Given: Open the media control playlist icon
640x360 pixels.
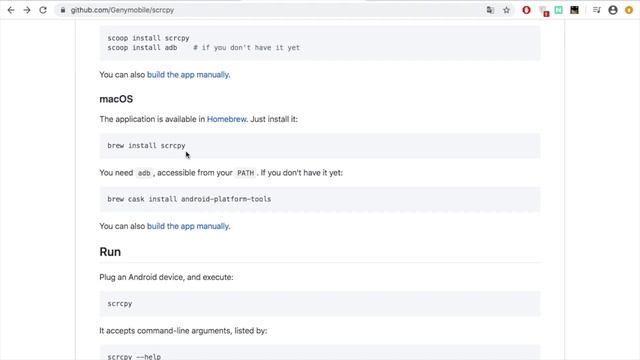Looking at the screenshot, I should 597,10.
